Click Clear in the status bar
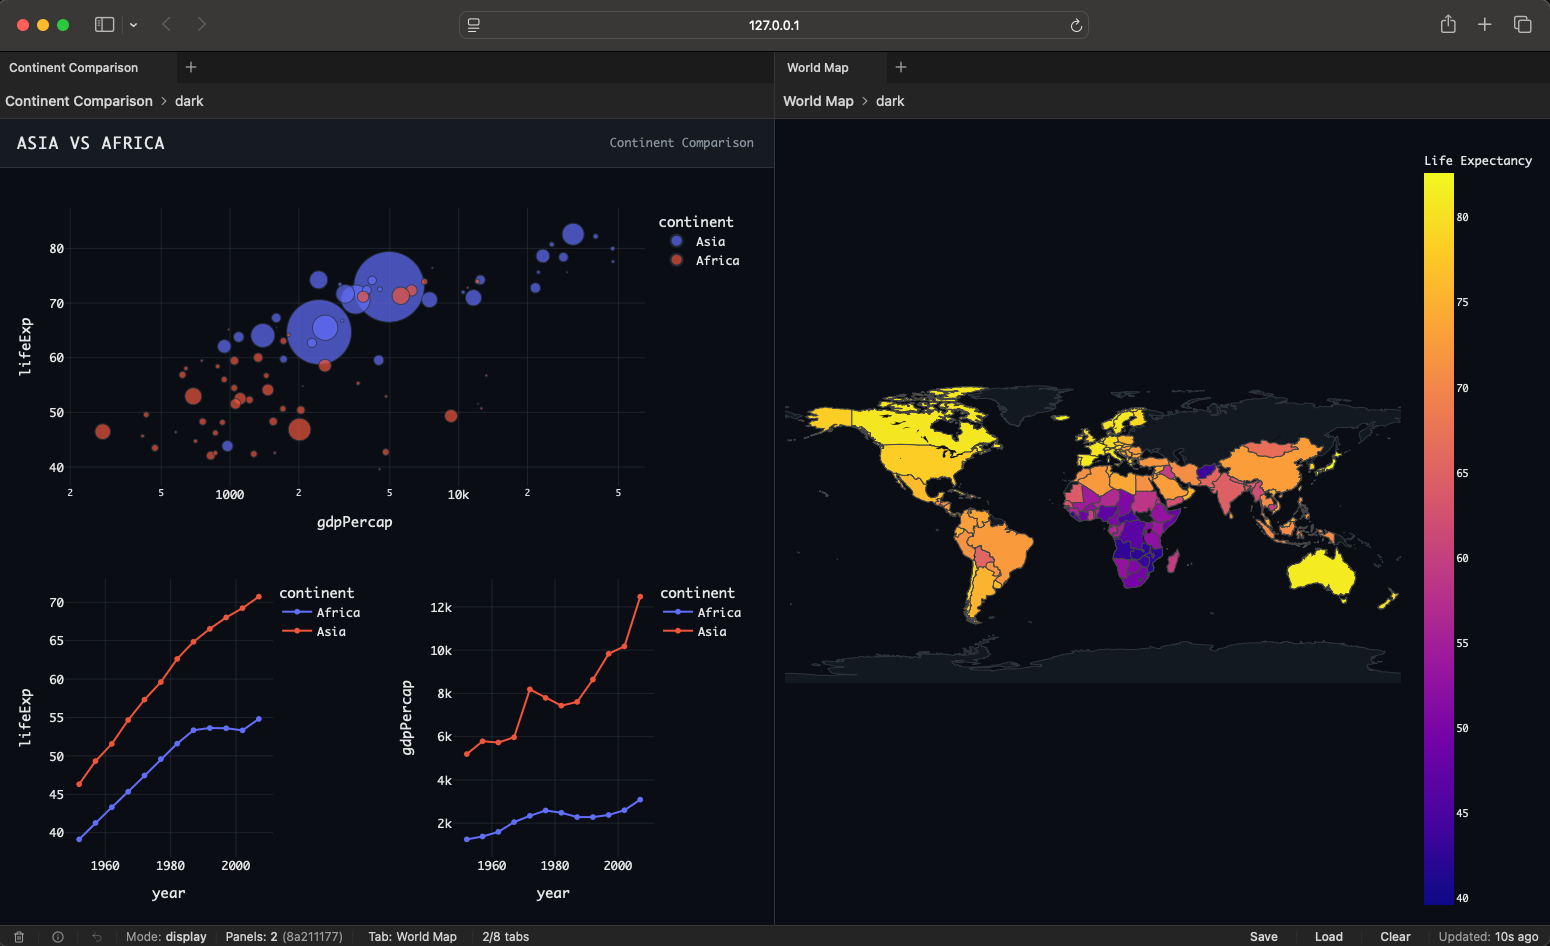Viewport: 1550px width, 946px height. point(1395,937)
